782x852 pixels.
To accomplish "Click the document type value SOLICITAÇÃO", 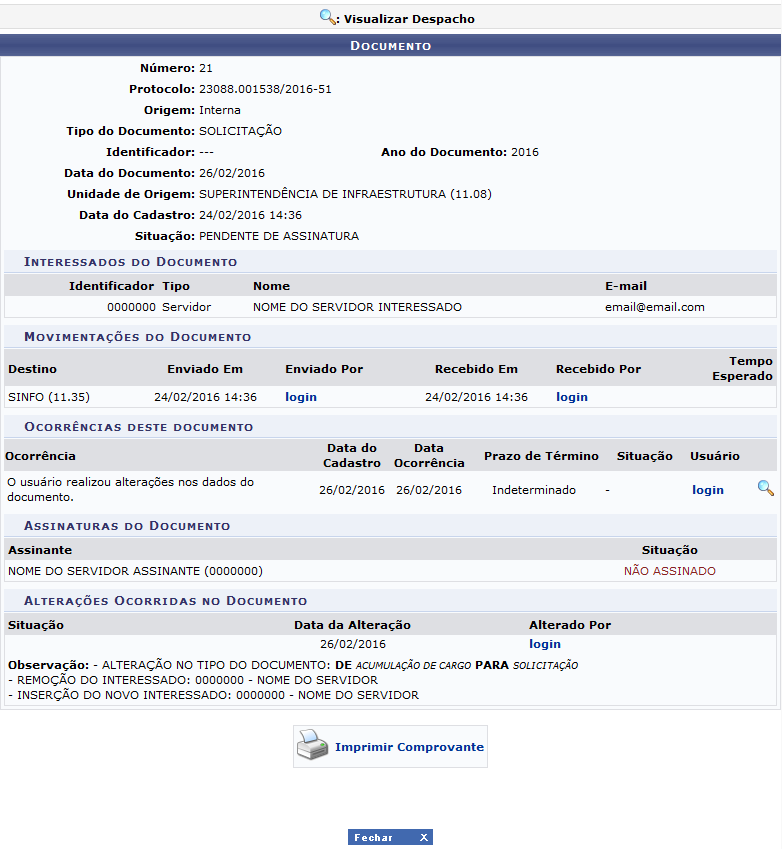I will (240, 131).
